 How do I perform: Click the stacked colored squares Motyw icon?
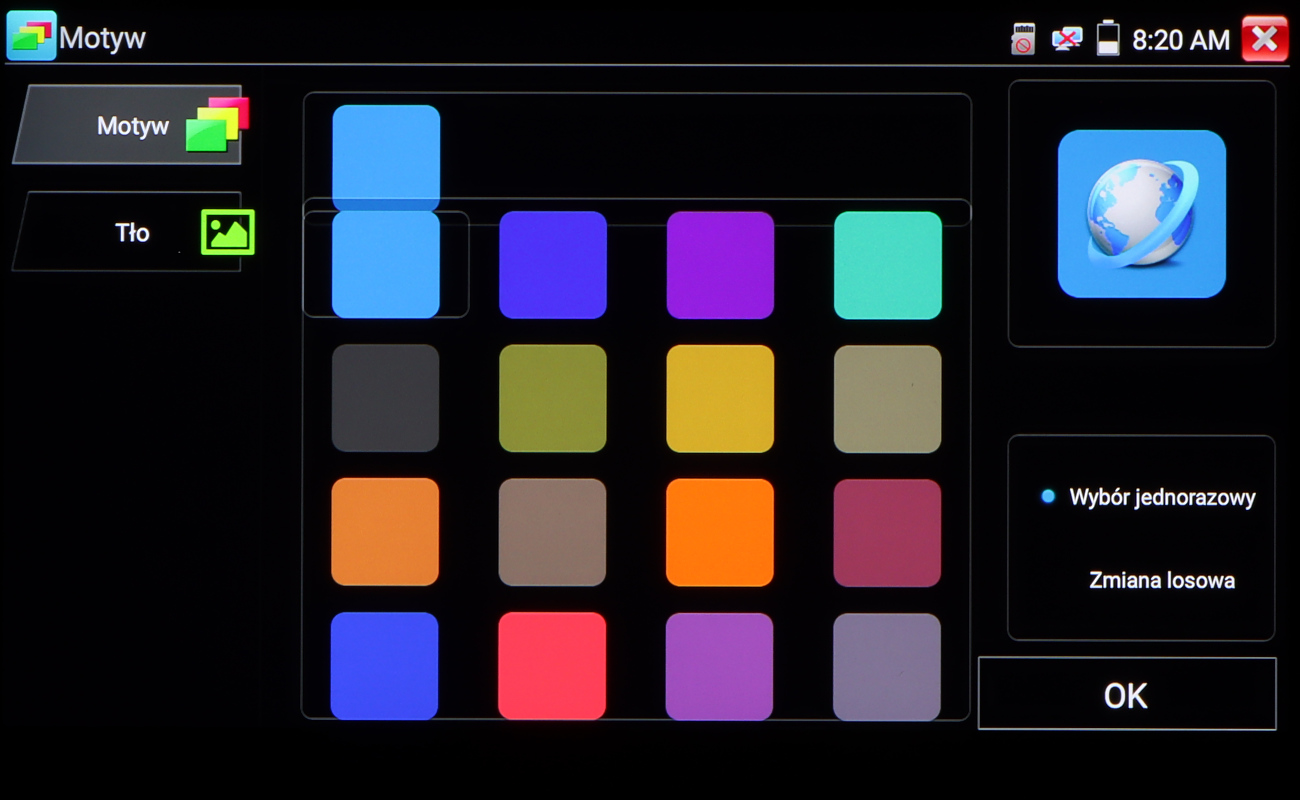[217, 125]
